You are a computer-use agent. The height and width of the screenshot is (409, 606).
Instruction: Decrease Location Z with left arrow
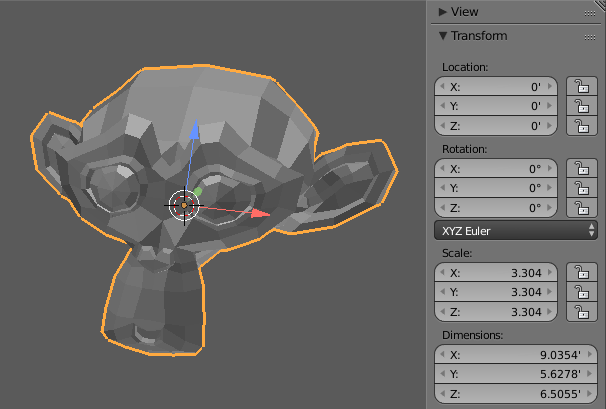pos(443,126)
